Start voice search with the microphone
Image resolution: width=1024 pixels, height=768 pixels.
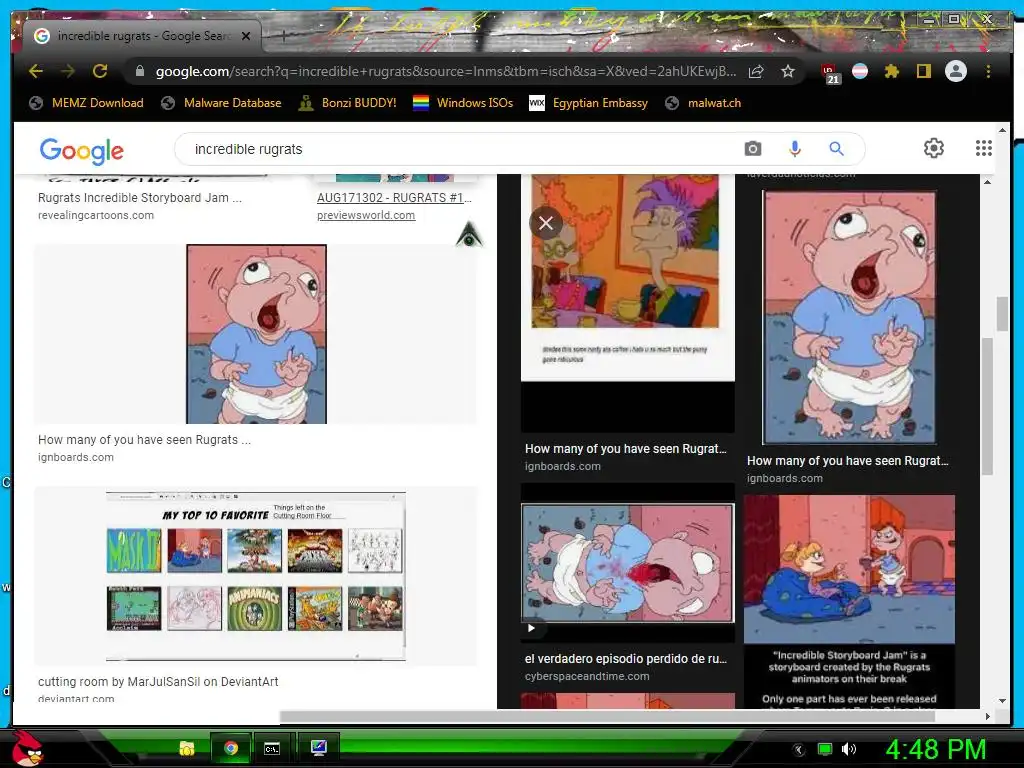coord(795,149)
